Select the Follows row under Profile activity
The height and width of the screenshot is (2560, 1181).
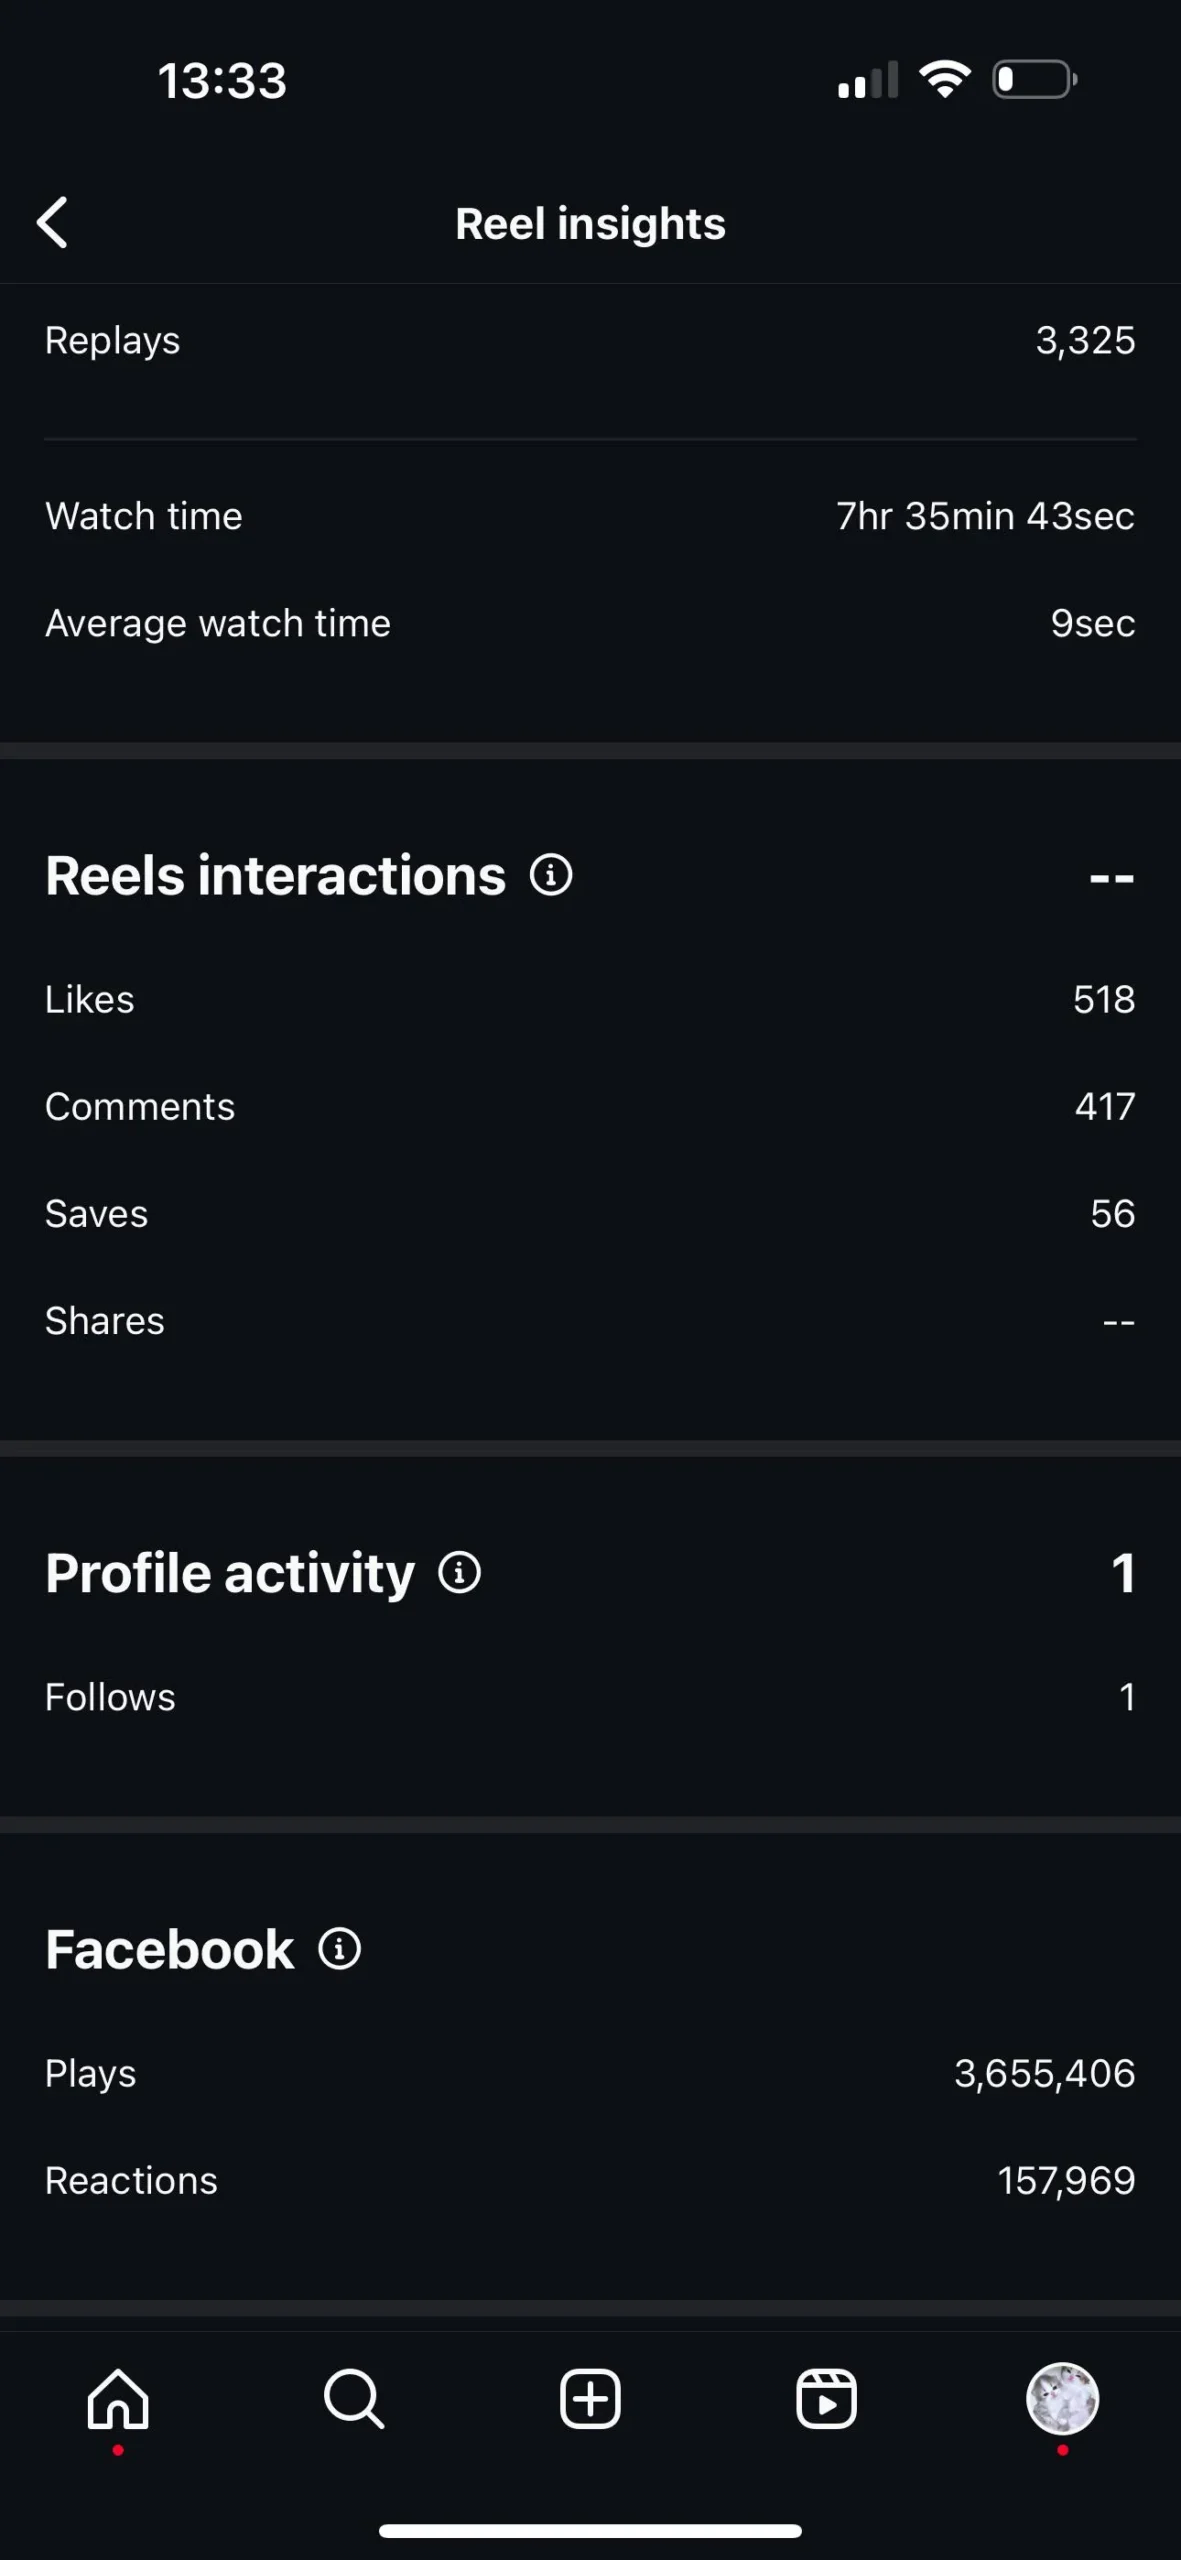[590, 1697]
